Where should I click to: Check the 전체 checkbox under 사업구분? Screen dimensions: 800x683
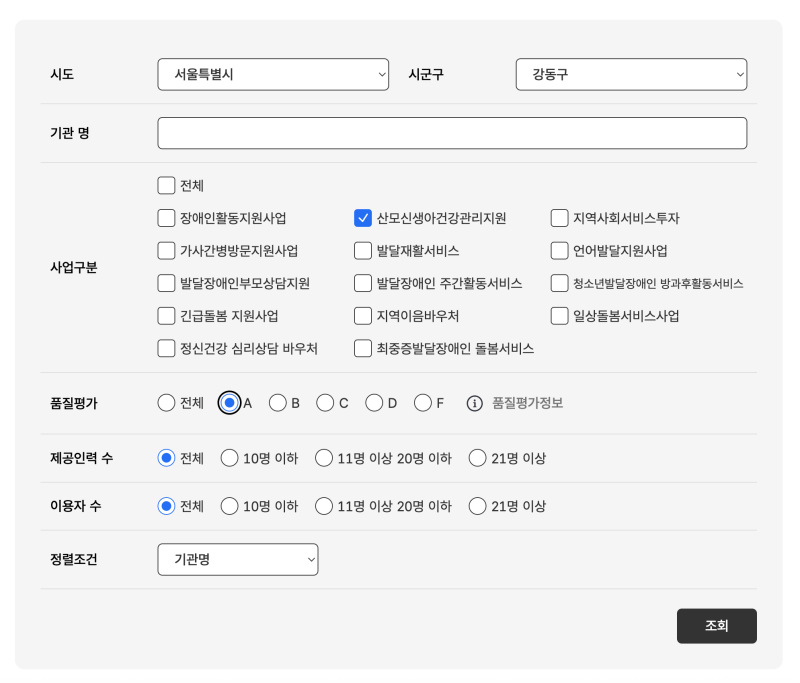click(x=166, y=186)
